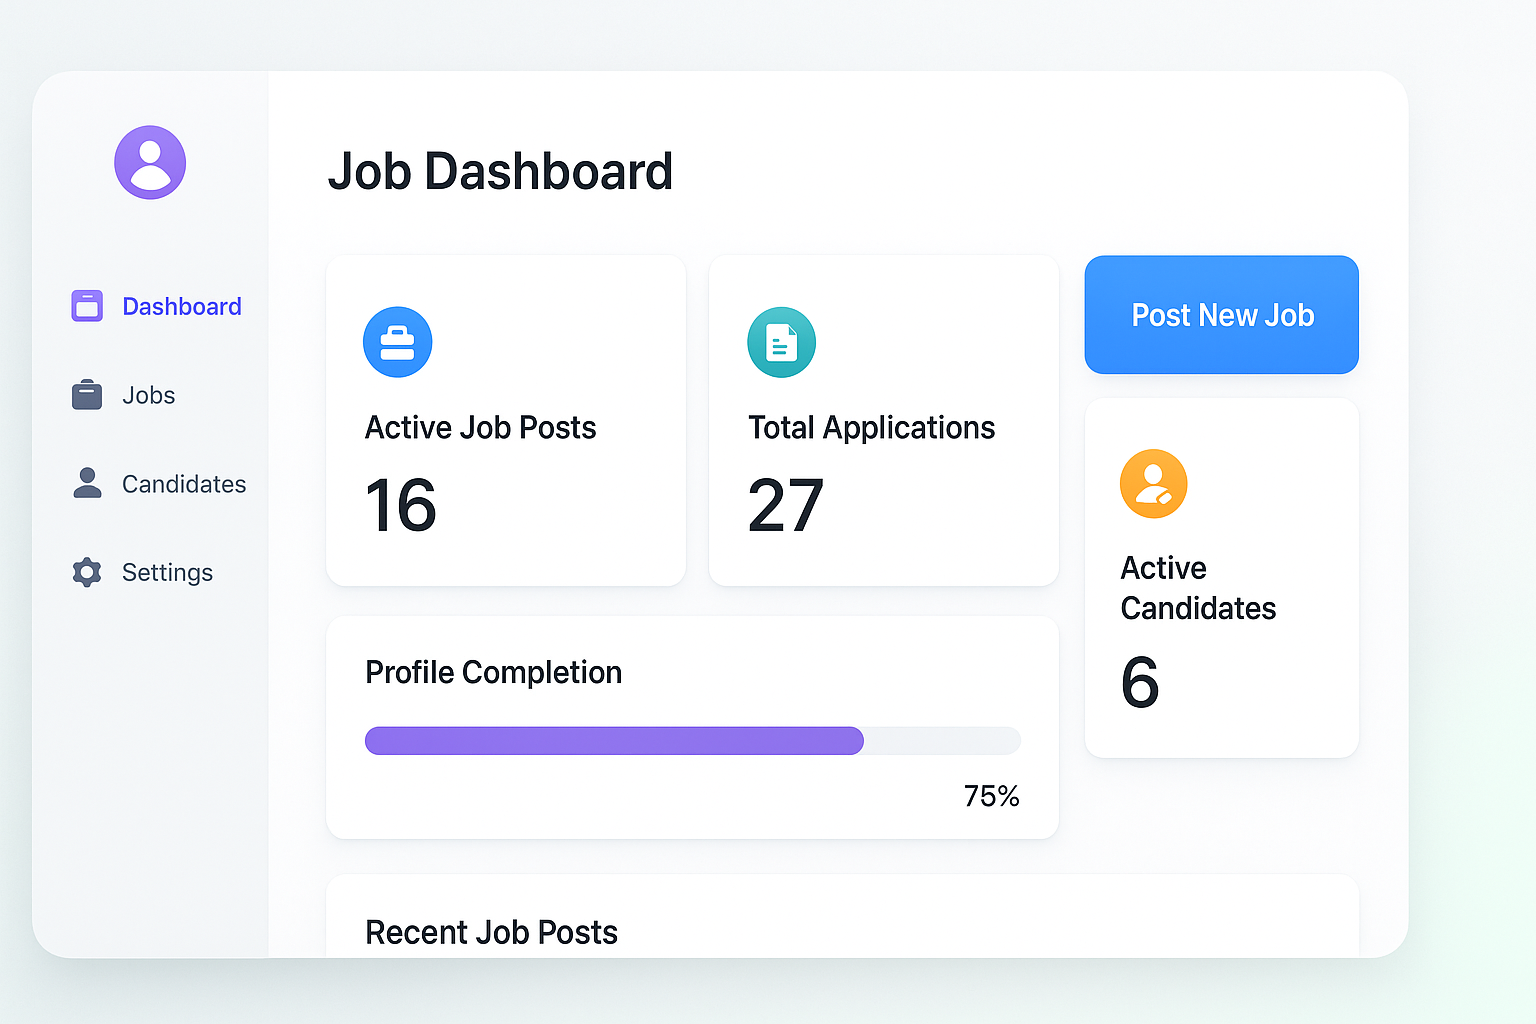Select the Jobs menu entry
The width and height of the screenshot is (1536, 1024).
pos(148,394)
